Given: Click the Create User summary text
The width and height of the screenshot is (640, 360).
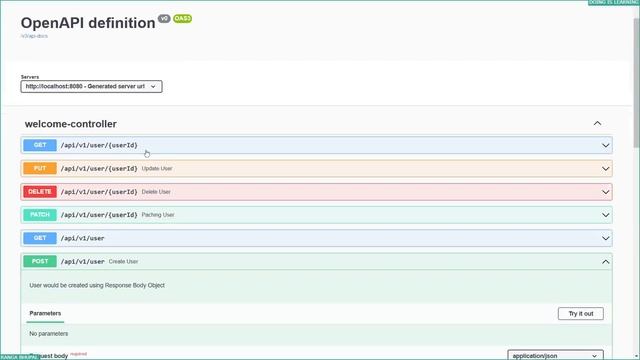Looking at the screenshot, I should [x=124, y=262].
